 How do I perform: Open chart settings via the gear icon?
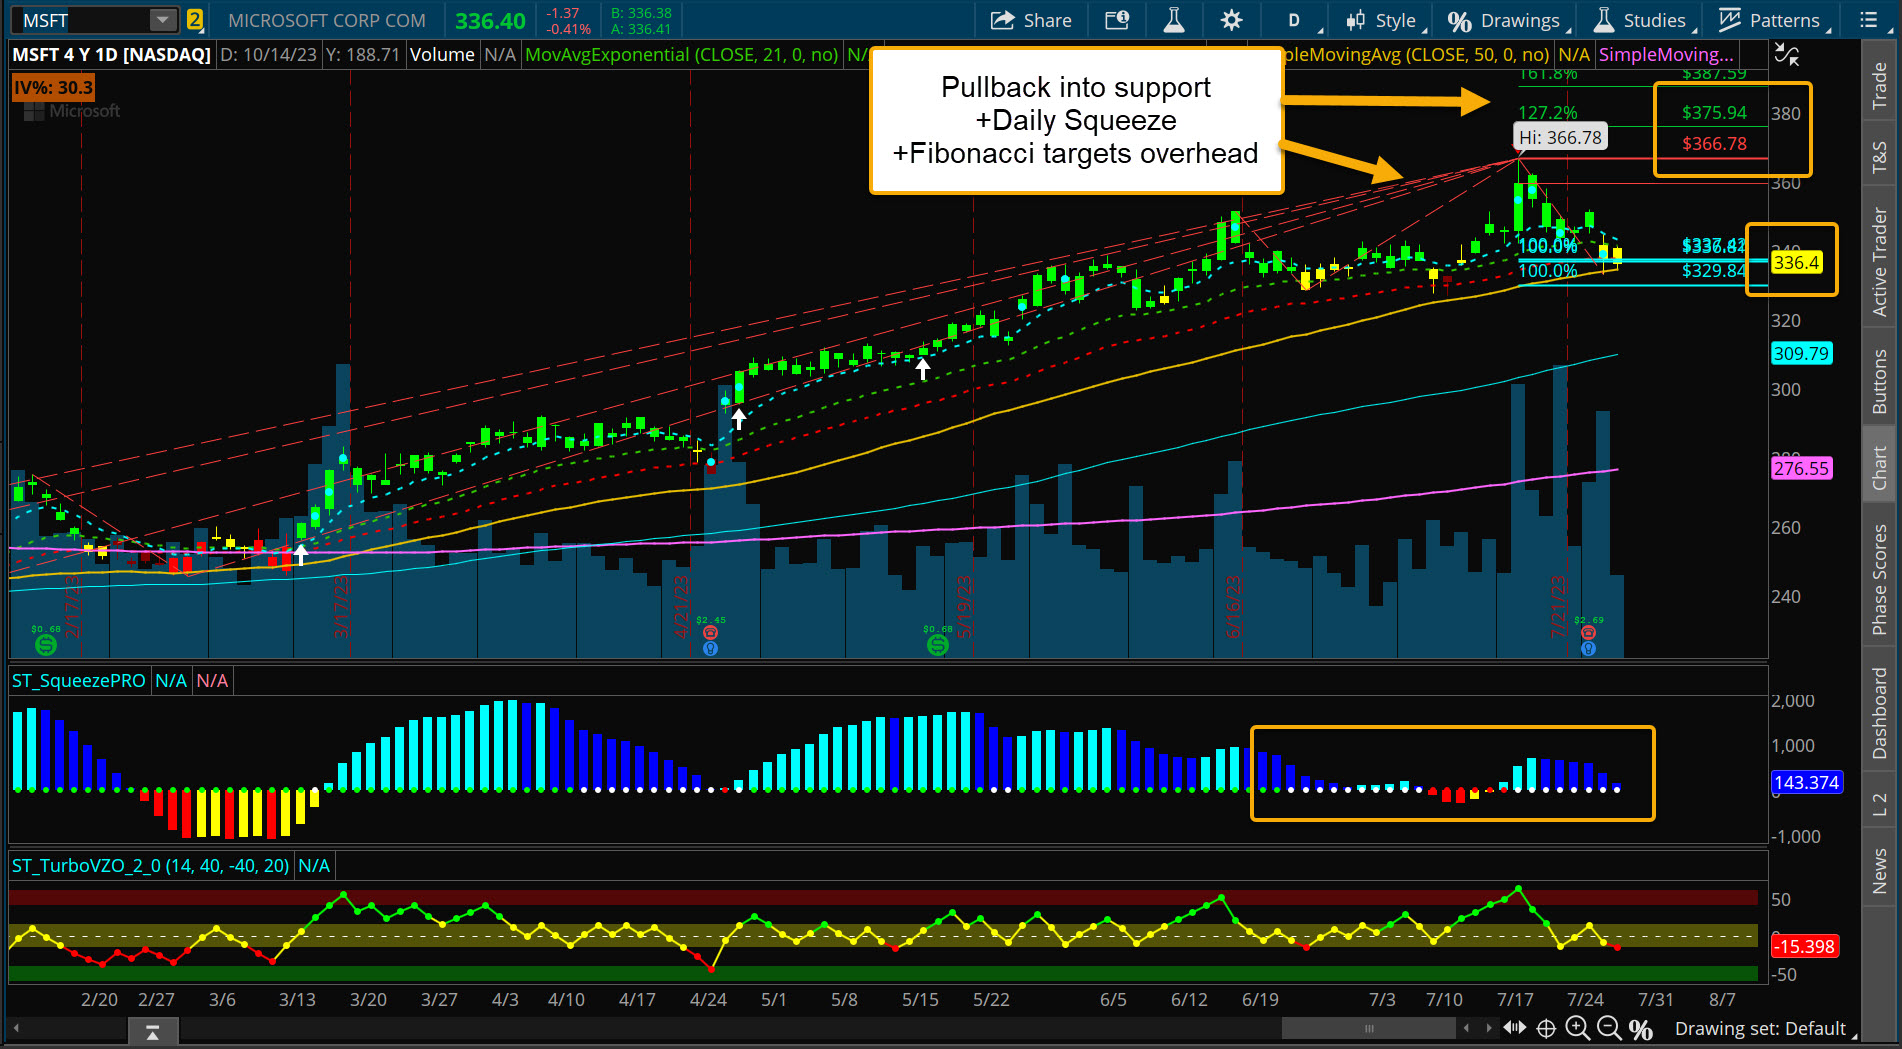coord(1231,20)
